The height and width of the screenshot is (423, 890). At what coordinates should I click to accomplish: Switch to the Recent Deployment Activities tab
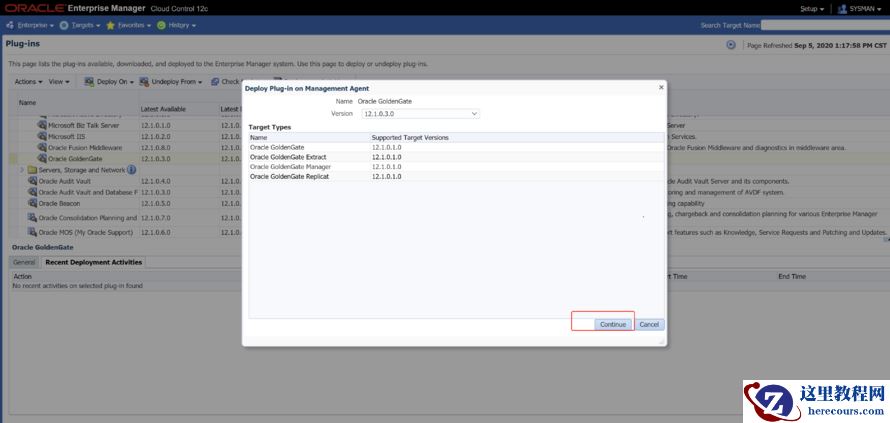(93, 262)
